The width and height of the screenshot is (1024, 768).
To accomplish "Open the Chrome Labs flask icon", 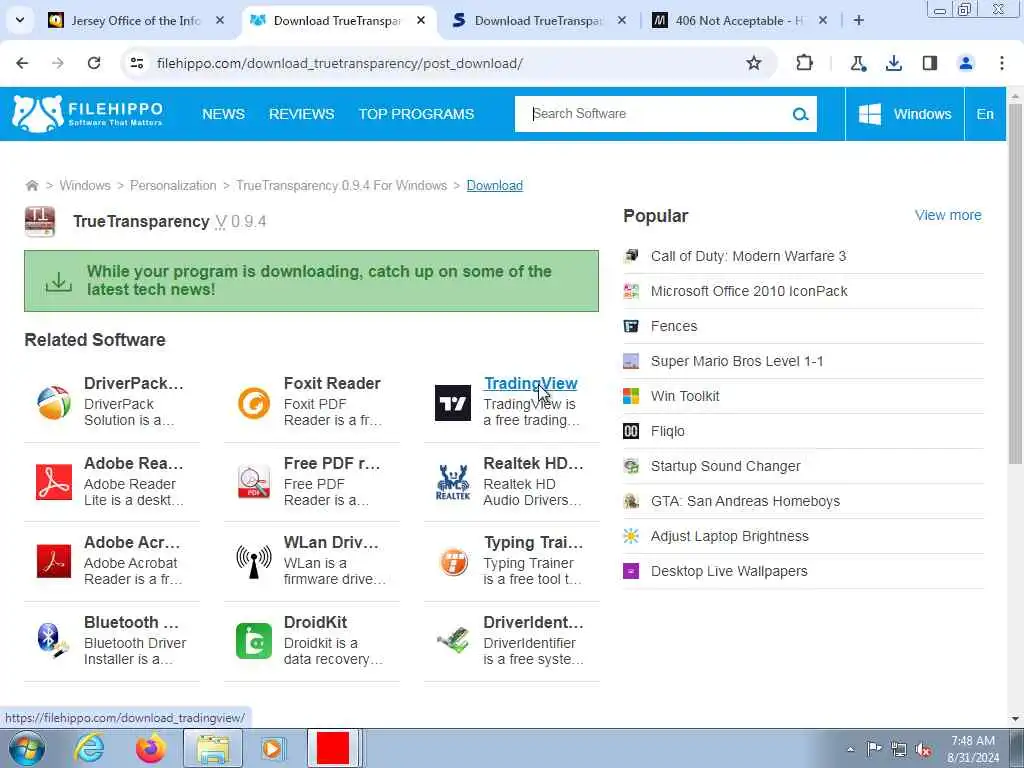I will point(857,63).
